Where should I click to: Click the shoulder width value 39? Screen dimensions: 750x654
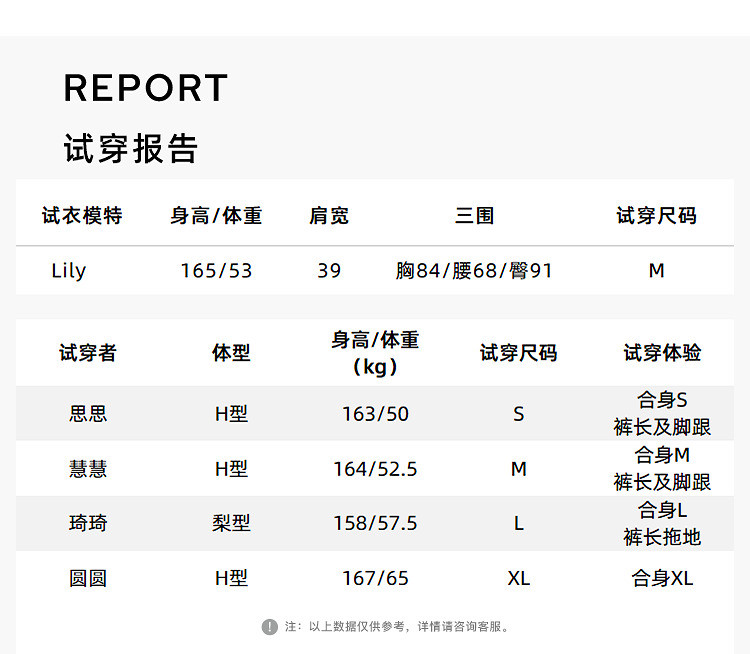(329, 271)
